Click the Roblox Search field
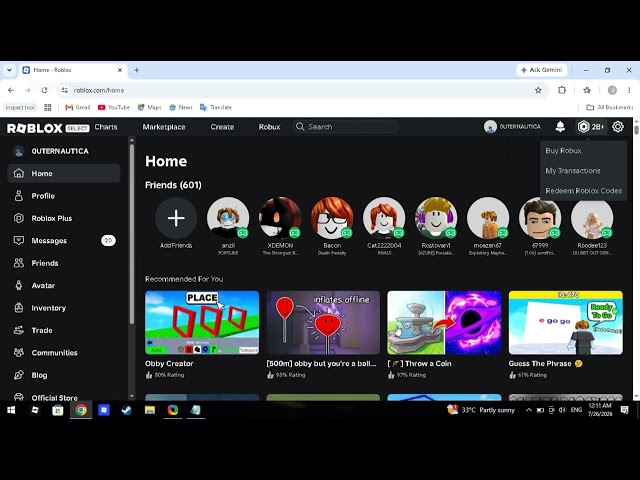The image size is (640, 480). click(x=346, y=127)
